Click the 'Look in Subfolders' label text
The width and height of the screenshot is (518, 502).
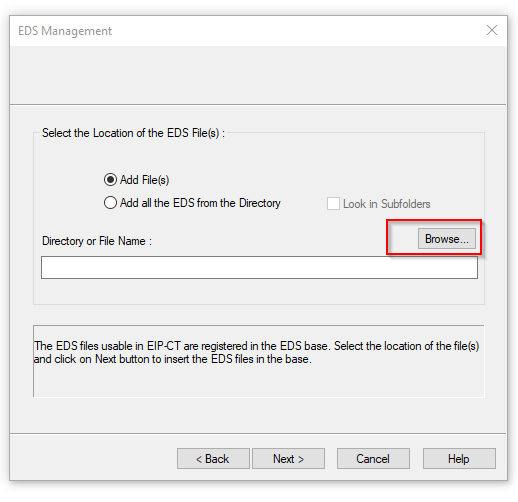tap(387, 204)
